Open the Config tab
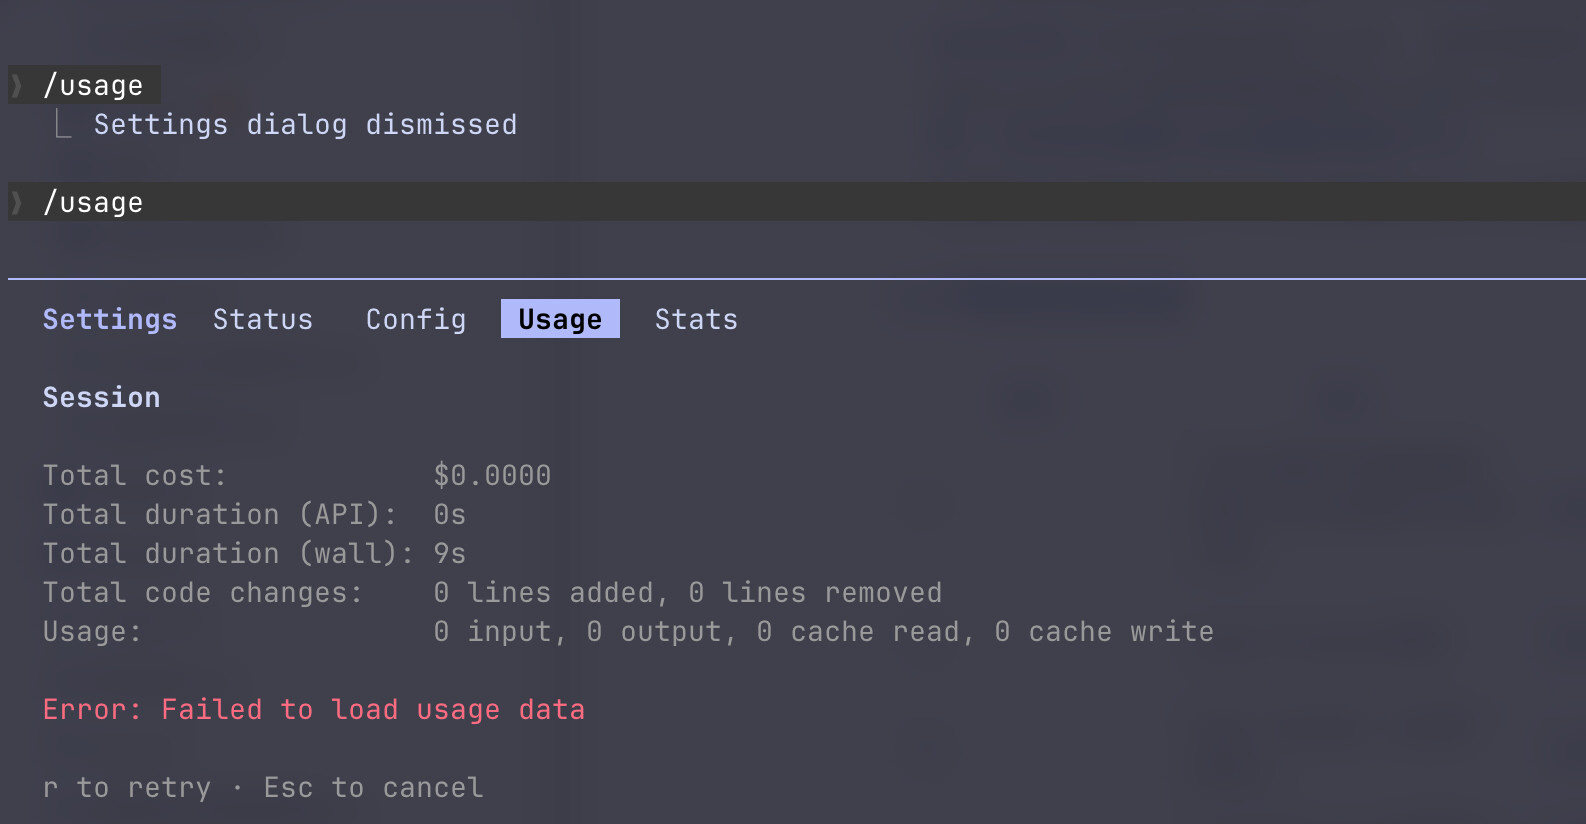This screenshot has height=824, width=1586. coord(416,319)
